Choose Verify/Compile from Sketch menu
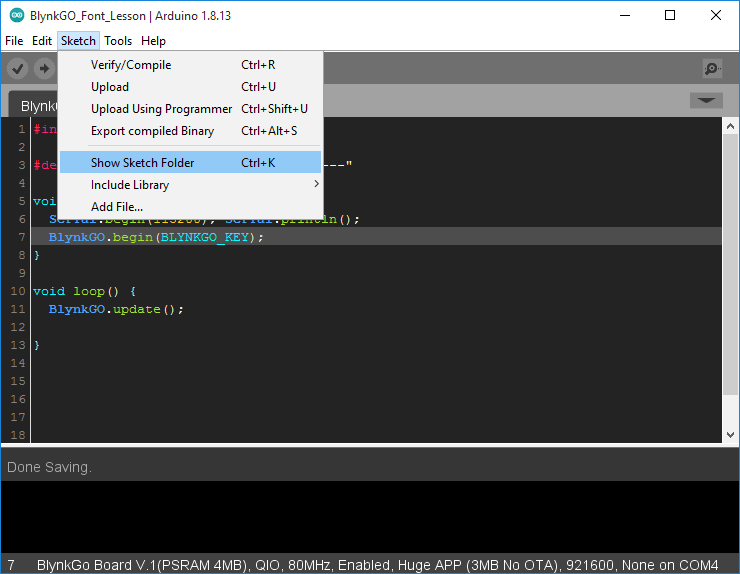Viewport: 740px width, 574px height. pos(190,65)
